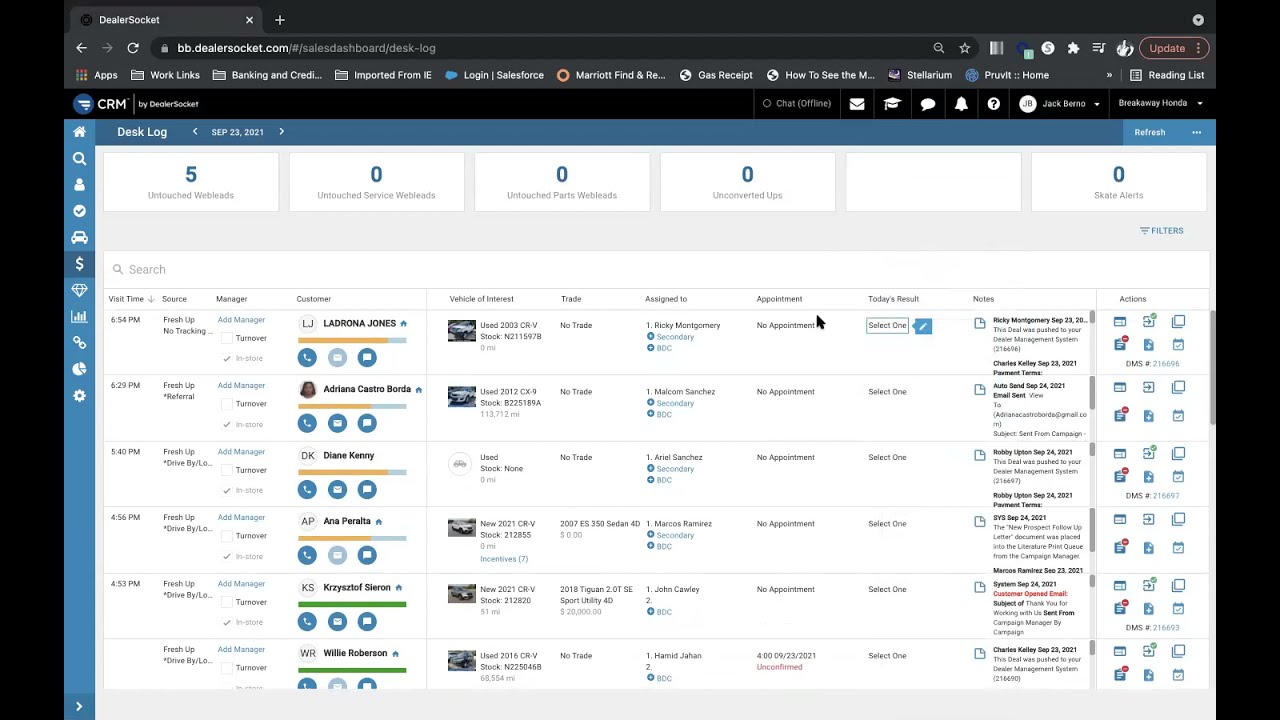The width and height of the screenshot is (1280, 720).
Task: Open the search magnifier icon in the left sidebar
Action: [x=79, y=158]
